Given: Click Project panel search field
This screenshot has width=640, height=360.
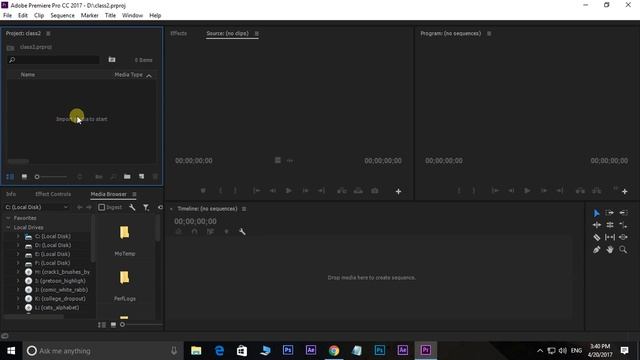Looking at the screenshot, I should point(53,60).
